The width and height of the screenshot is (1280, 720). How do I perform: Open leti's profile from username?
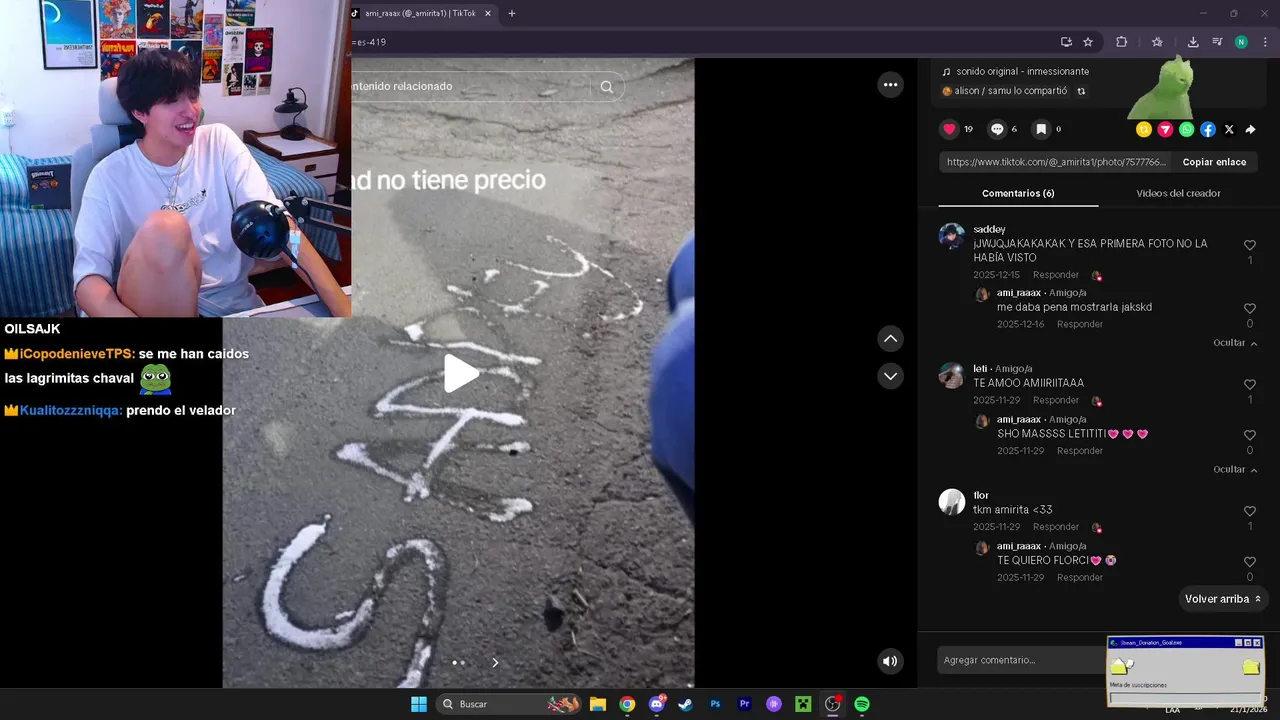[x=980, y=369]
